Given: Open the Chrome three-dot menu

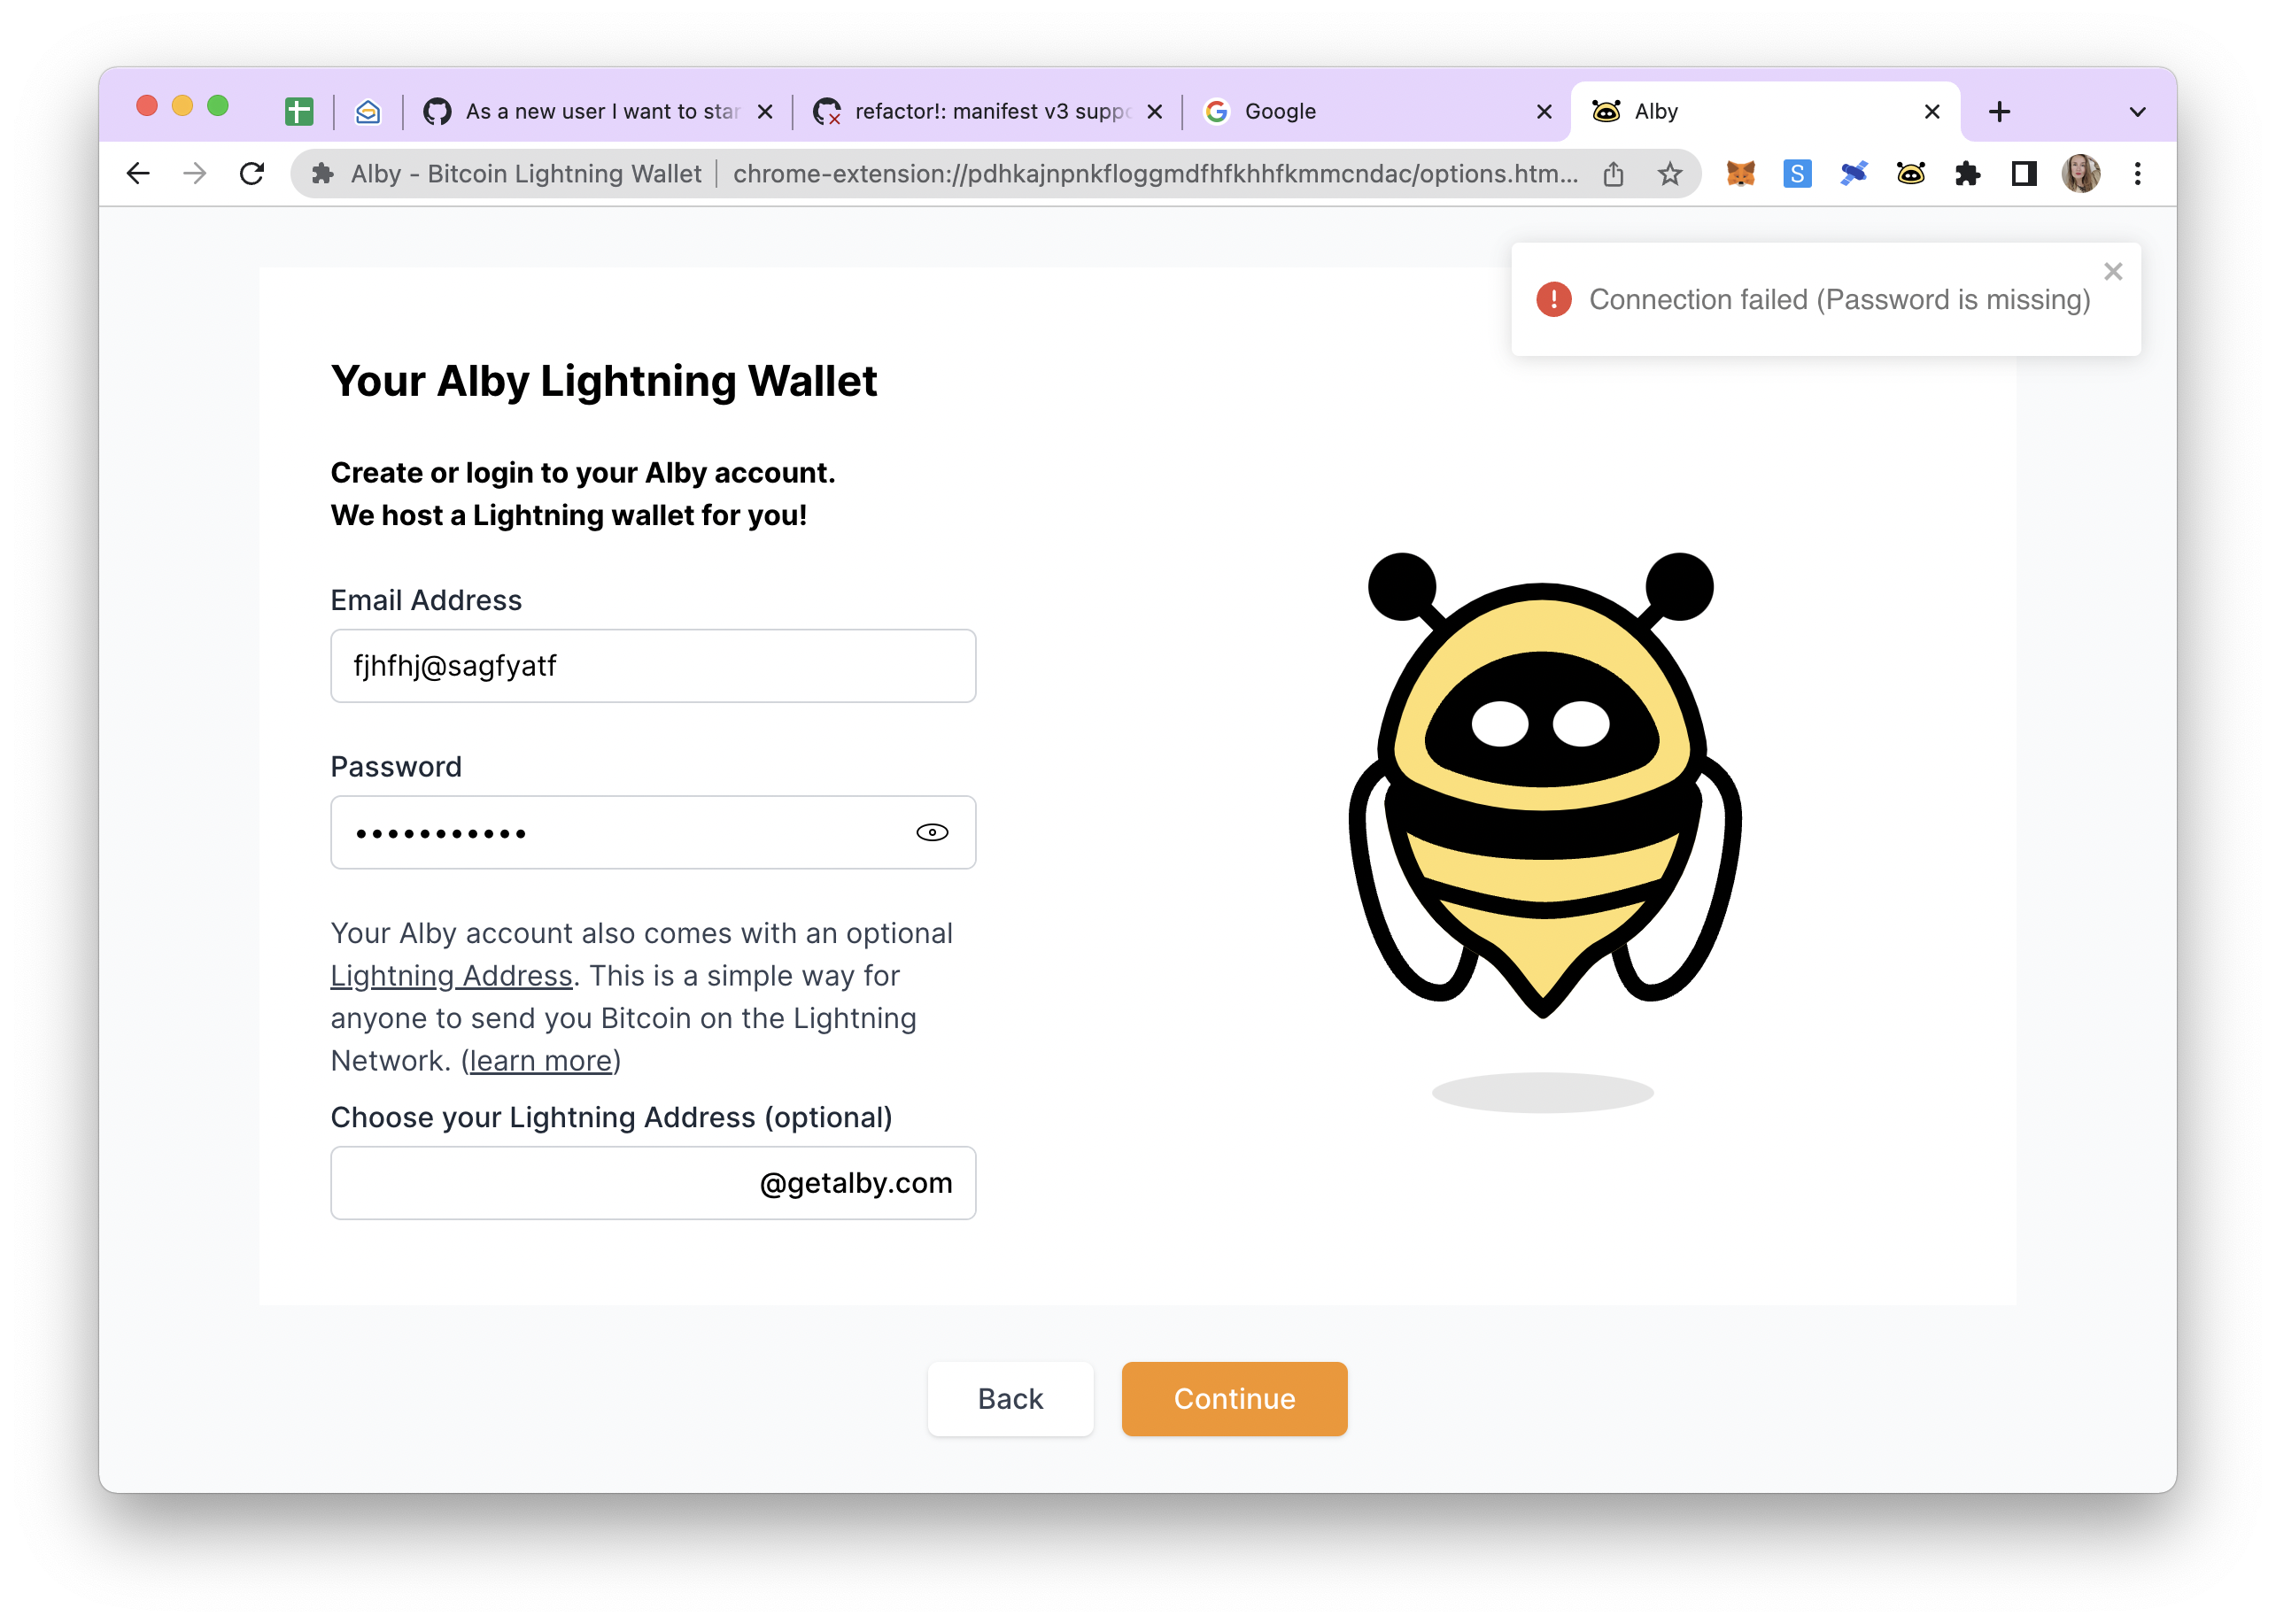Looking at the screenshot, I should click(2137, 174).
